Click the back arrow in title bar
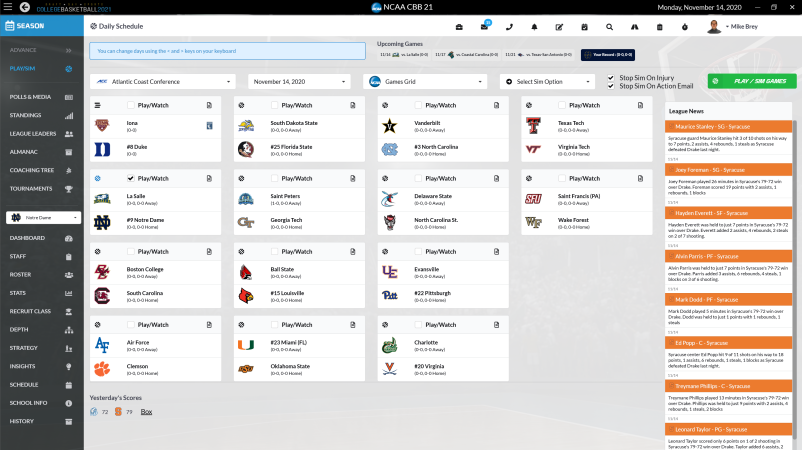Image resolution: width=802 pixels, height=450 pixels. point(10,7)
